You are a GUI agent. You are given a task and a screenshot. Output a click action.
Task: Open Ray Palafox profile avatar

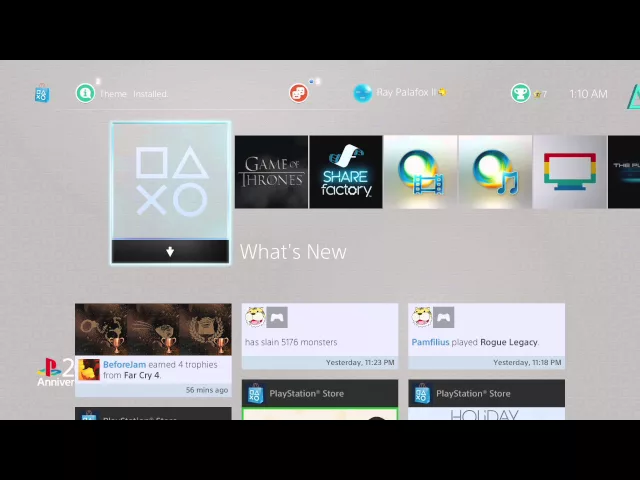pyautogui.click(x=362, y=93)
